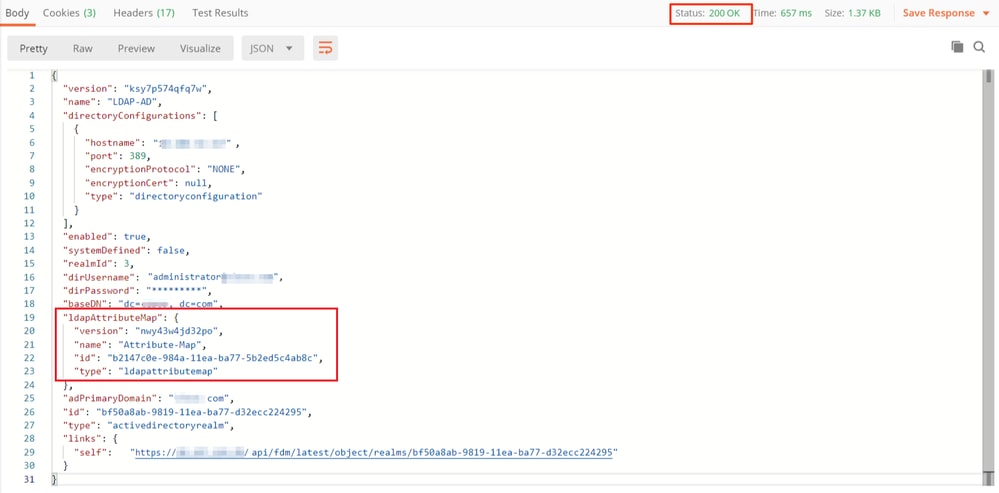Select the Raw view mode
The height and width of the screenshot is (493, 999).
(x=82, y=48)
